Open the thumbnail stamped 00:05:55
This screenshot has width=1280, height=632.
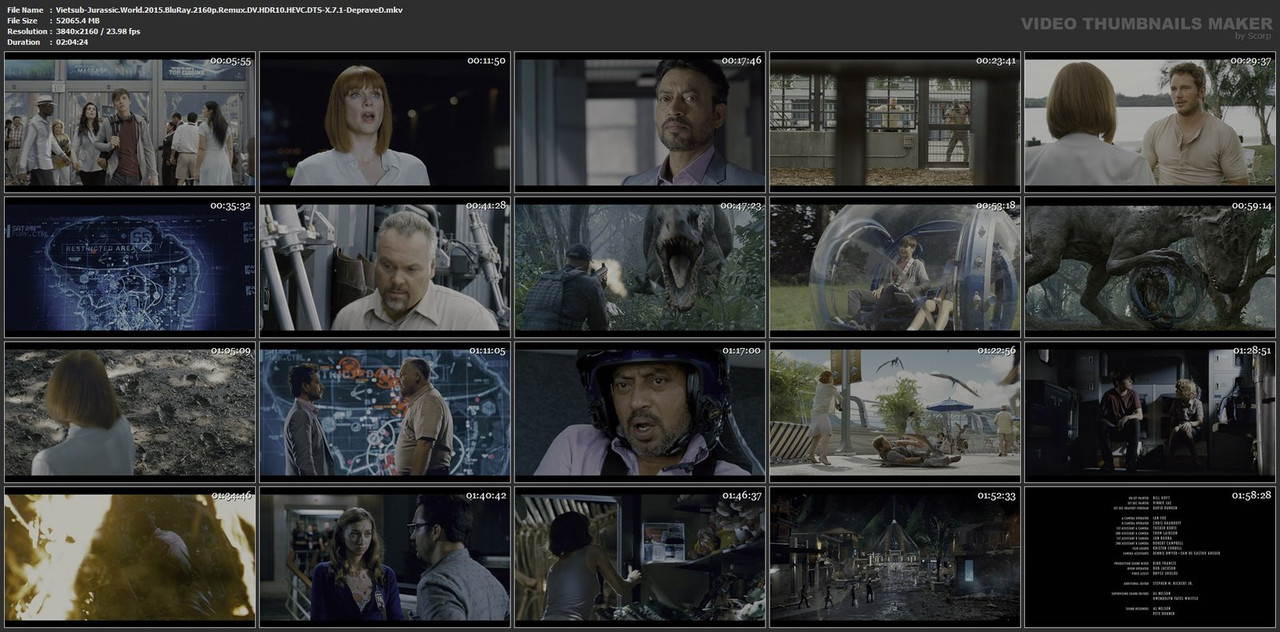pyautogui.click(x=130, y=122)
